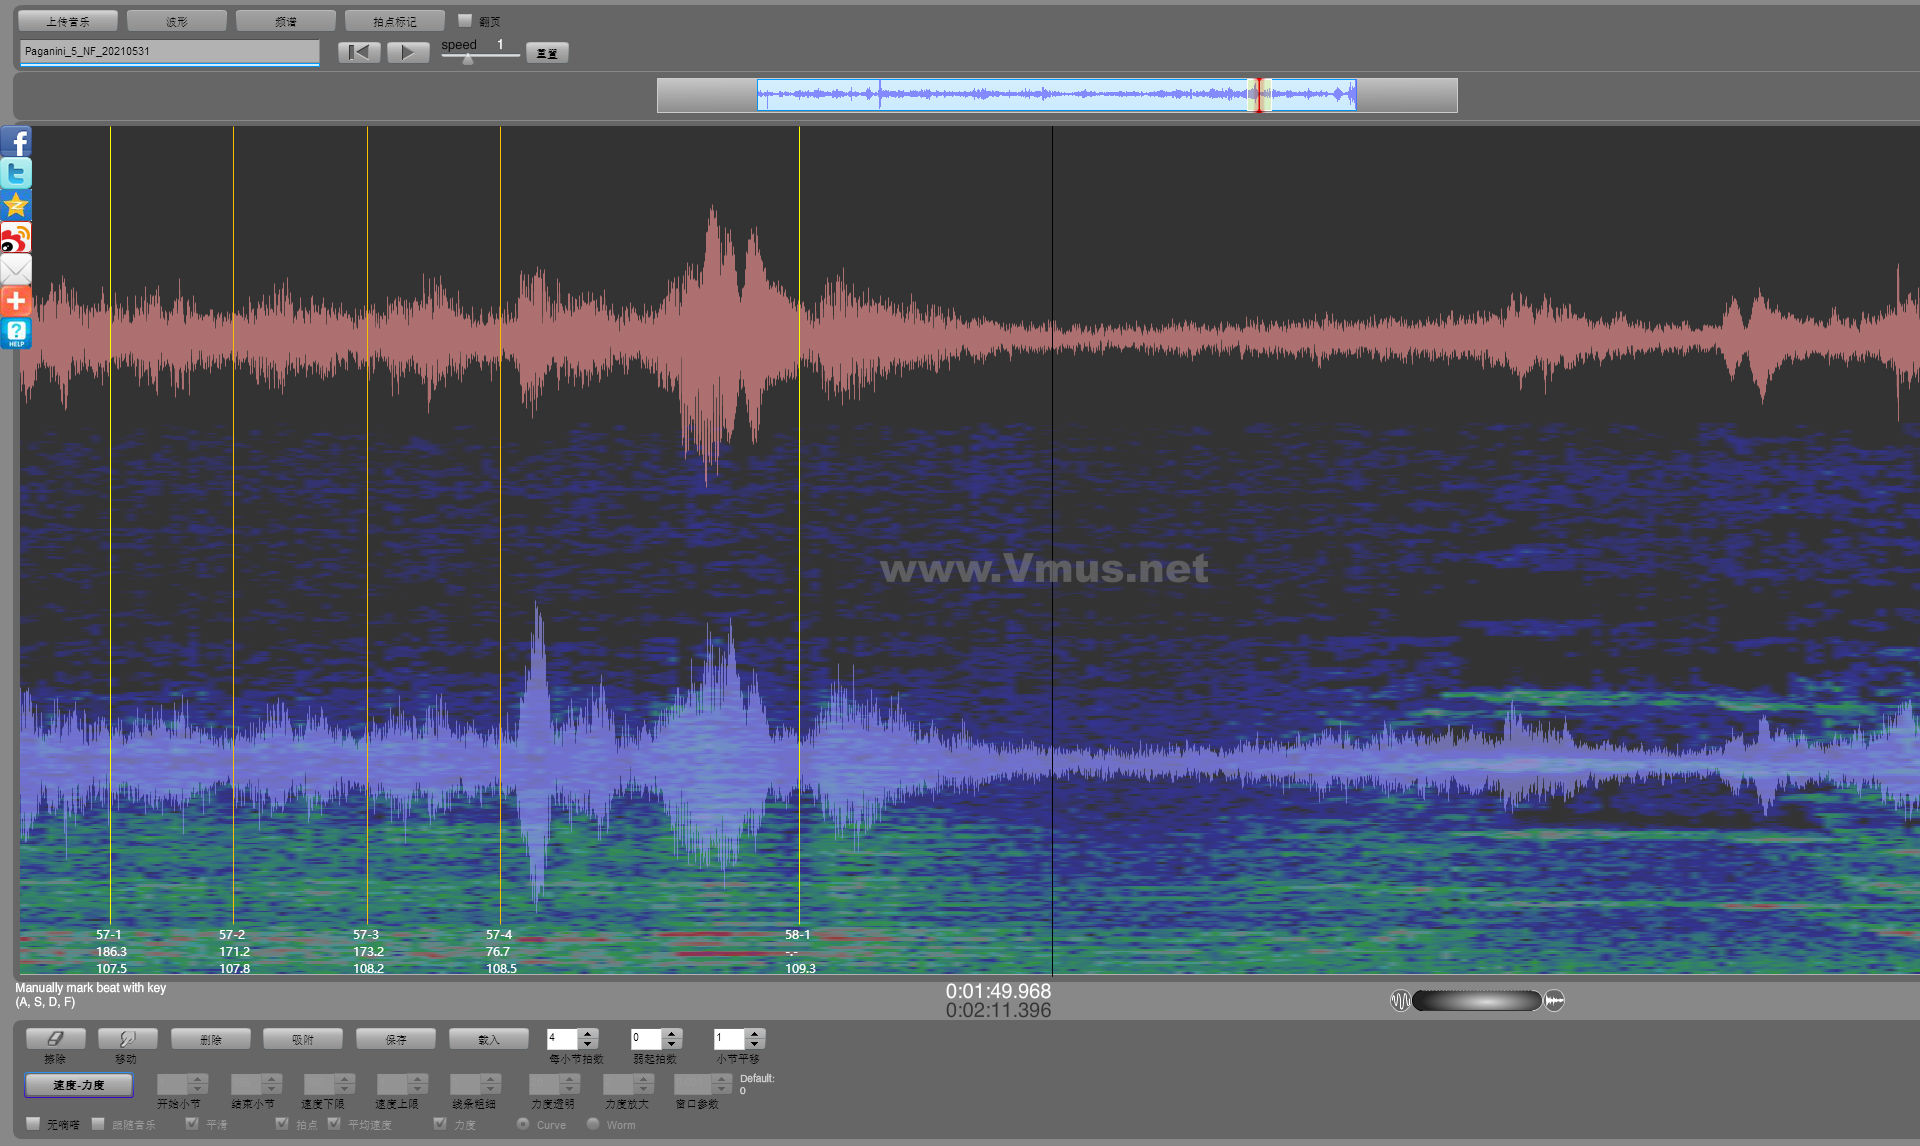Click the email envelope share icon
This screenshot has height=1146, width=1920.
tap(16, 270)
